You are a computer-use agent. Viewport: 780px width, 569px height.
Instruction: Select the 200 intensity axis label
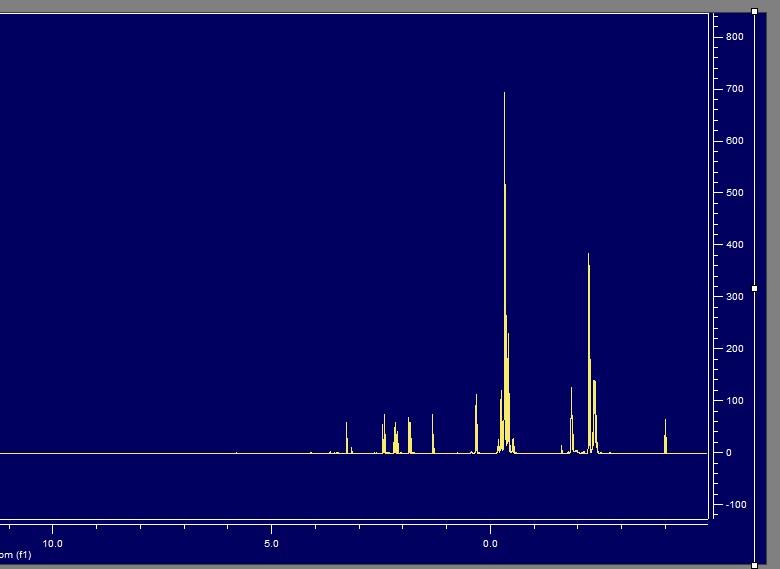pos(735,349)
